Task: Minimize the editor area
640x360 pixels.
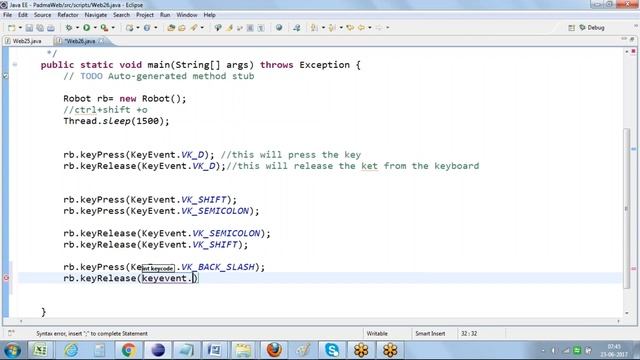Action: point(624,39)
